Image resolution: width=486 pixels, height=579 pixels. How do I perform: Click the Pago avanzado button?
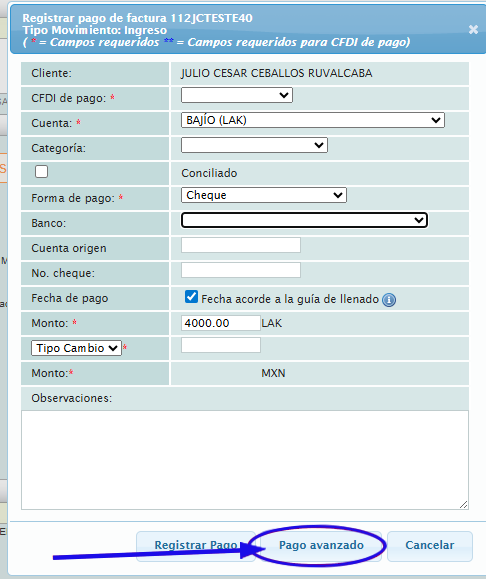[321, 545]
